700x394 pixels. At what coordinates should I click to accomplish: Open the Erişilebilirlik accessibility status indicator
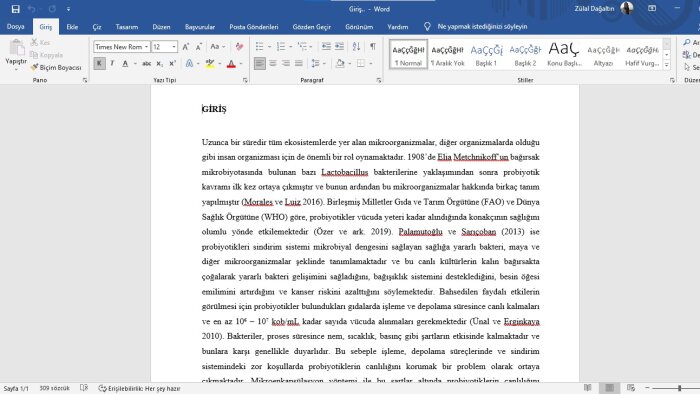click(x=139, y=388)
